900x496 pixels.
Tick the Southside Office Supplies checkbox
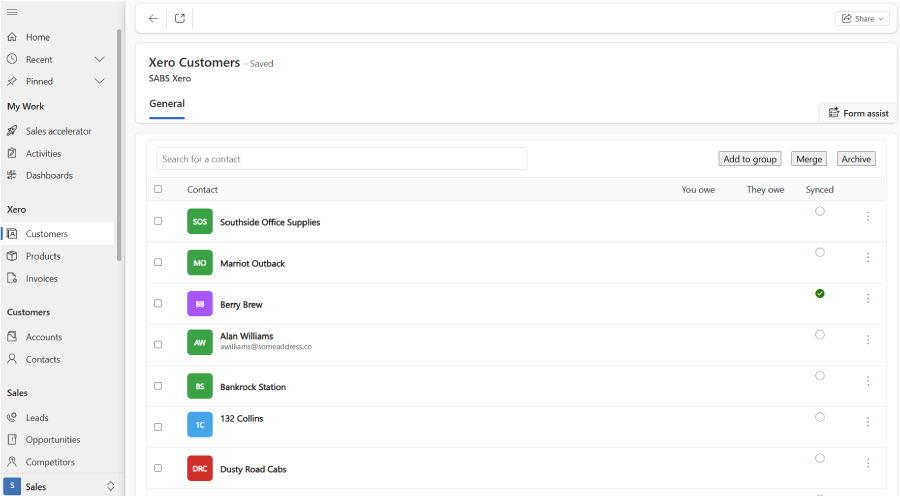[x=158, y=221]
